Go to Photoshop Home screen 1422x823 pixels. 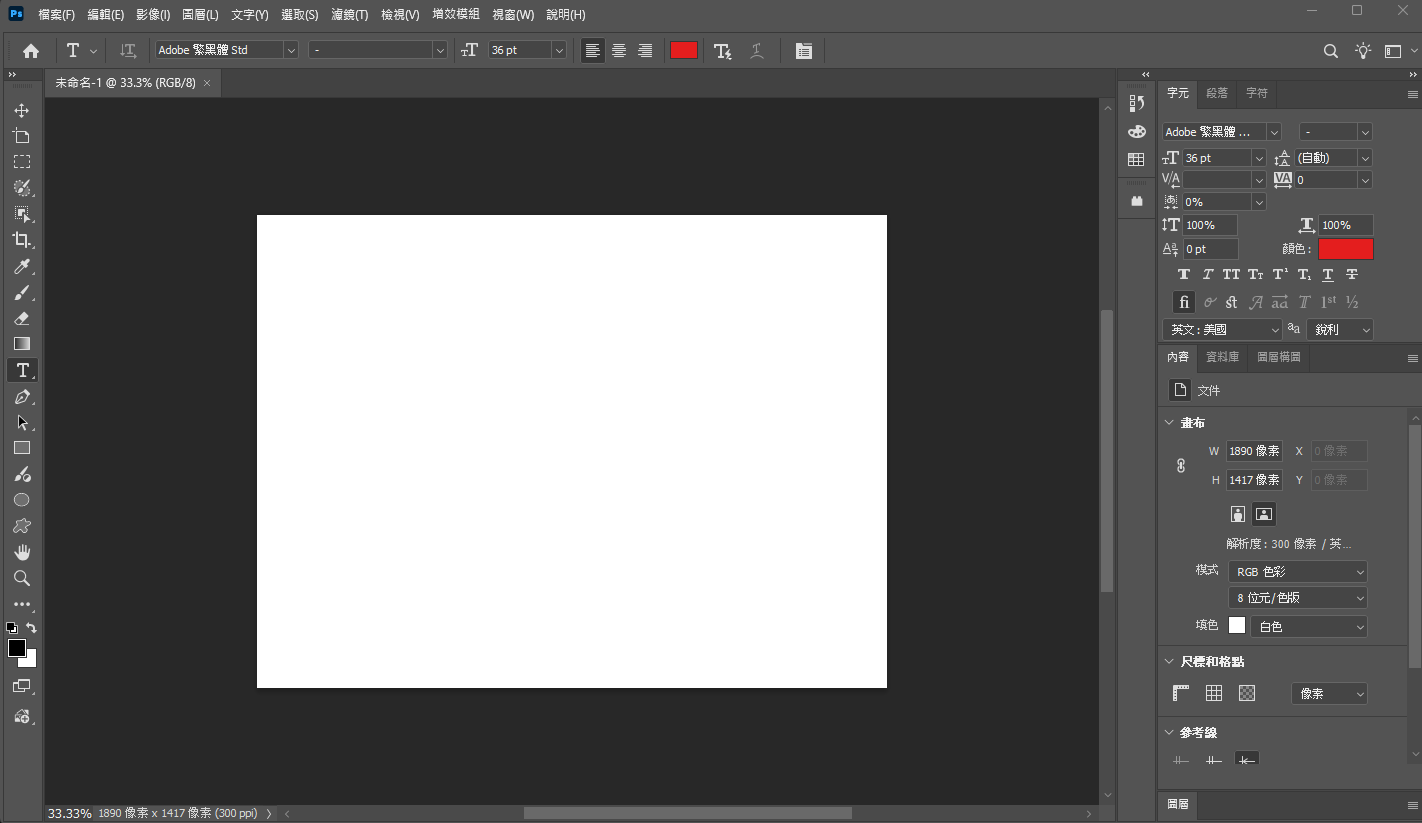tap(31, 50)
